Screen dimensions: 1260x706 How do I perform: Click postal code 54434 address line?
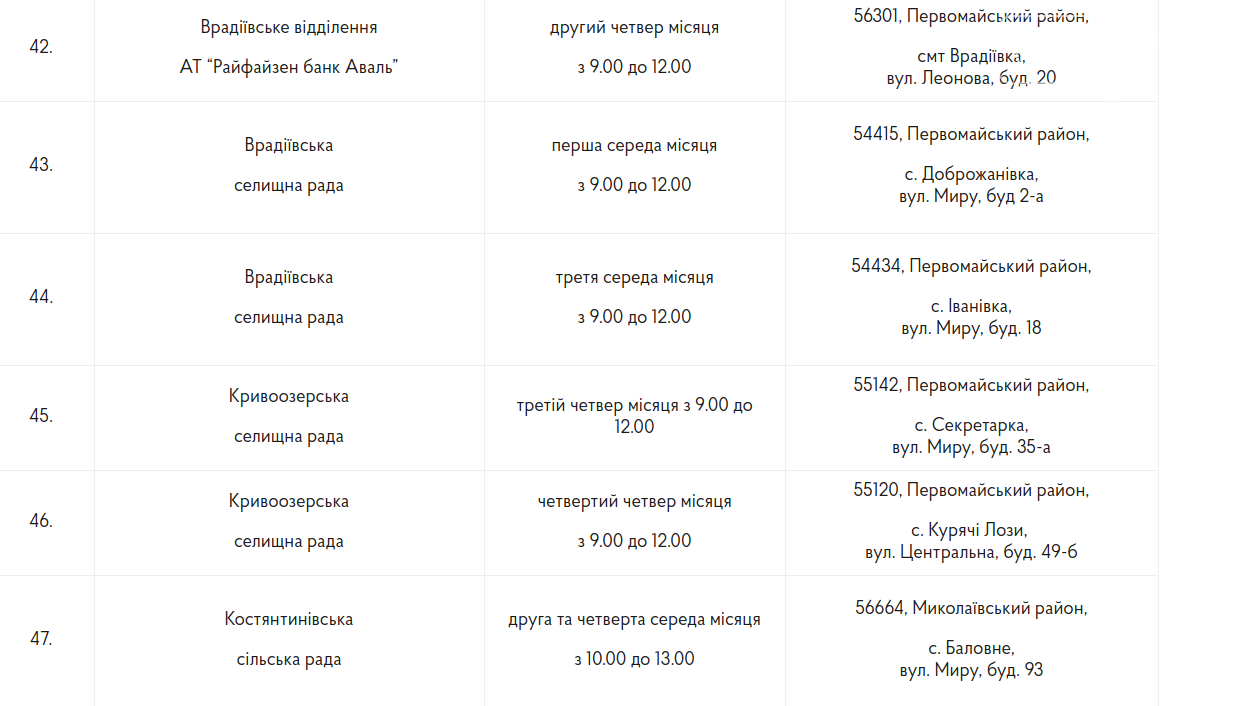(x=971, y=266)
